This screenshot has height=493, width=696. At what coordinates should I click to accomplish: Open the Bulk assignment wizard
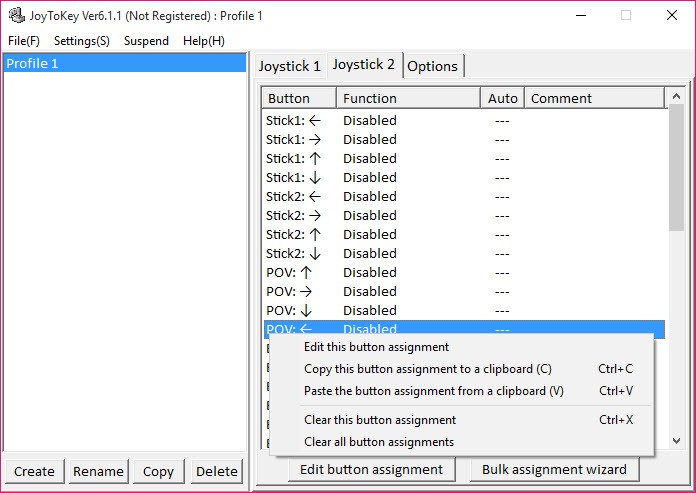tap(554, 469)
